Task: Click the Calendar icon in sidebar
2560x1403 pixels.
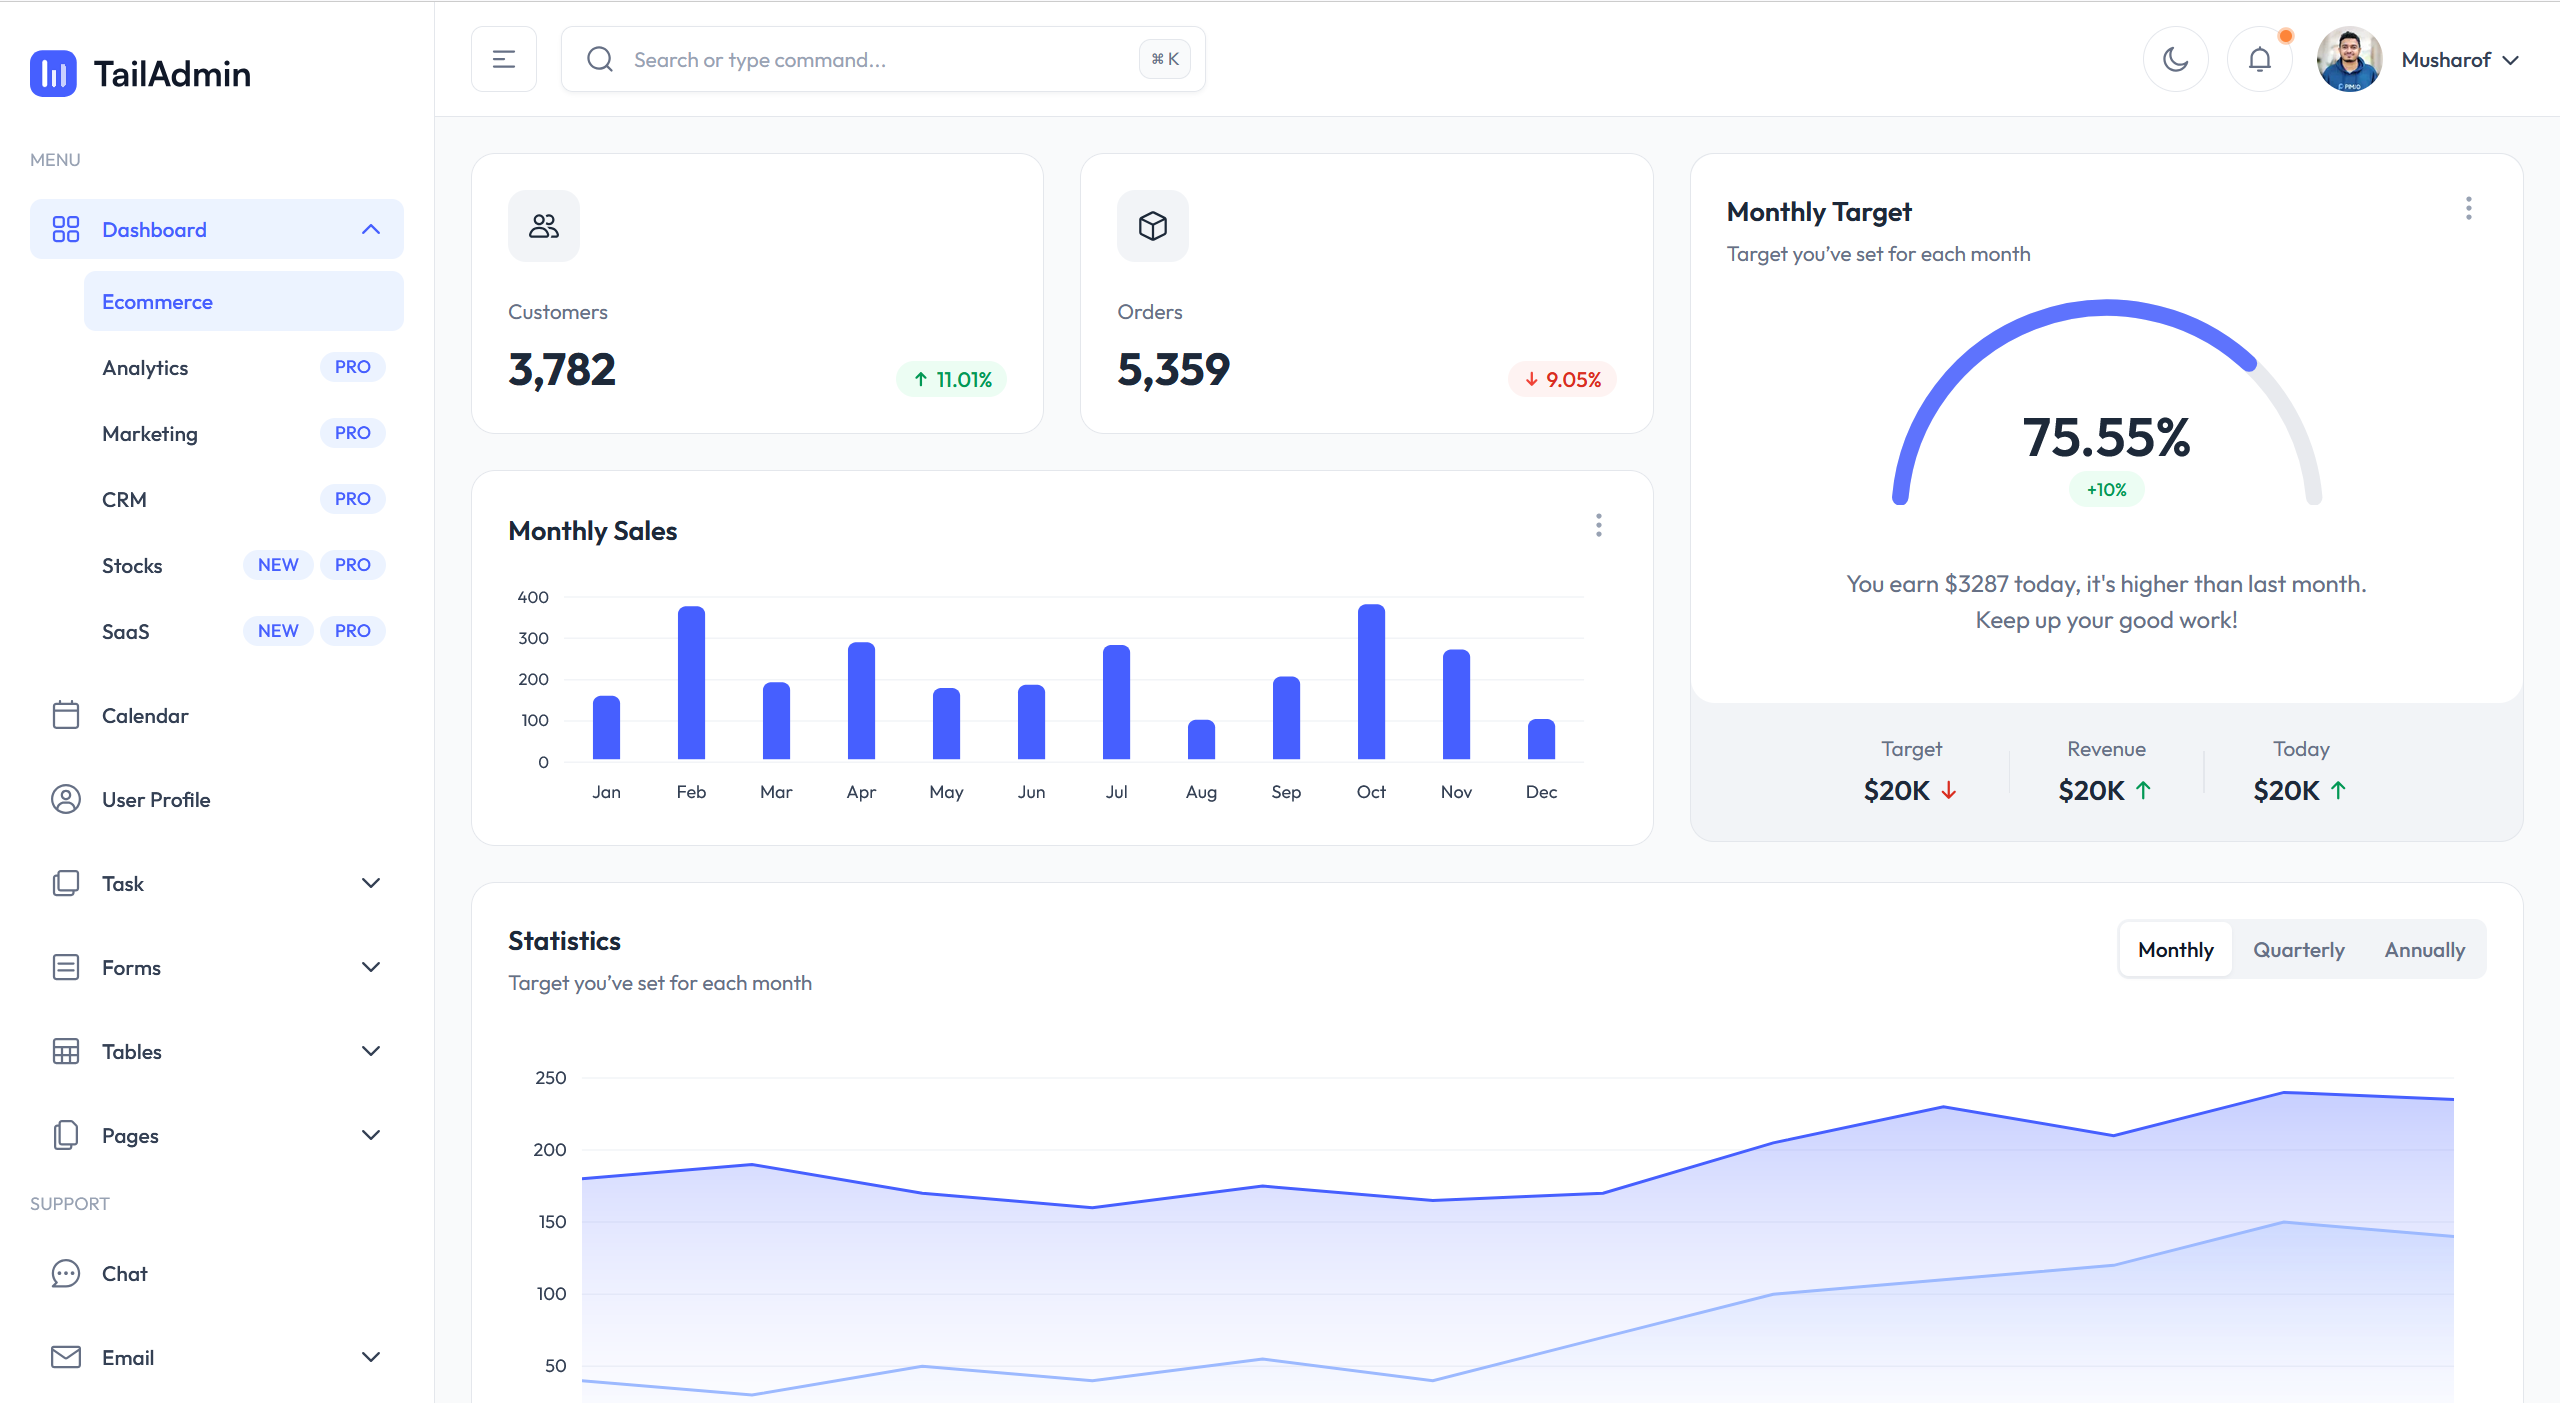Action: point(66,715)
